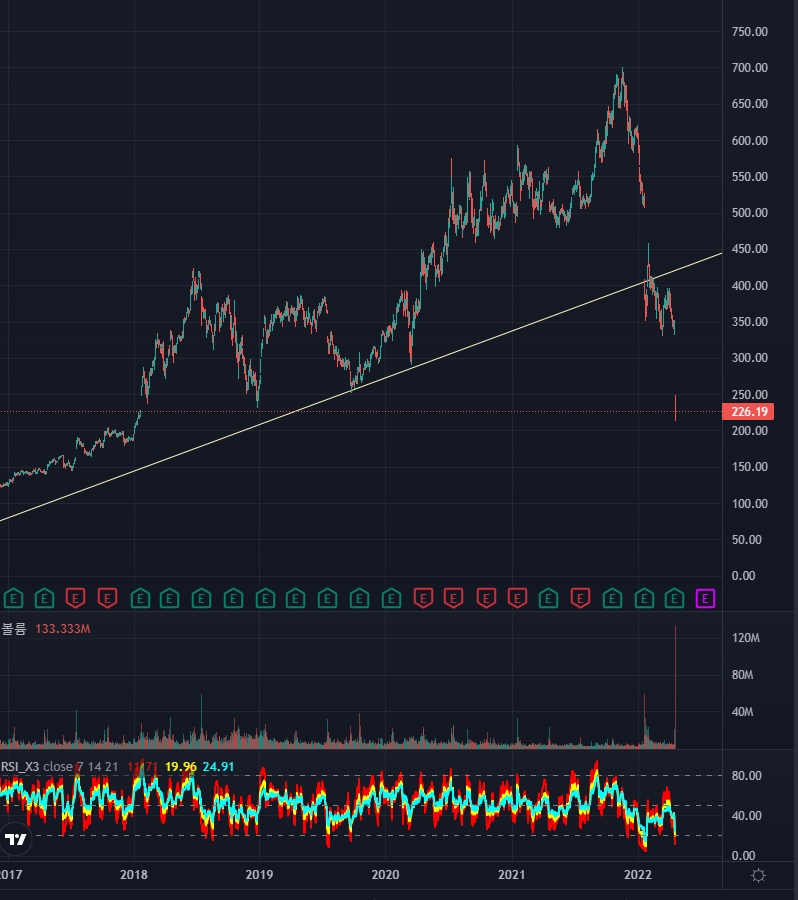Click the red 226.19 current price label

point(748,412)
